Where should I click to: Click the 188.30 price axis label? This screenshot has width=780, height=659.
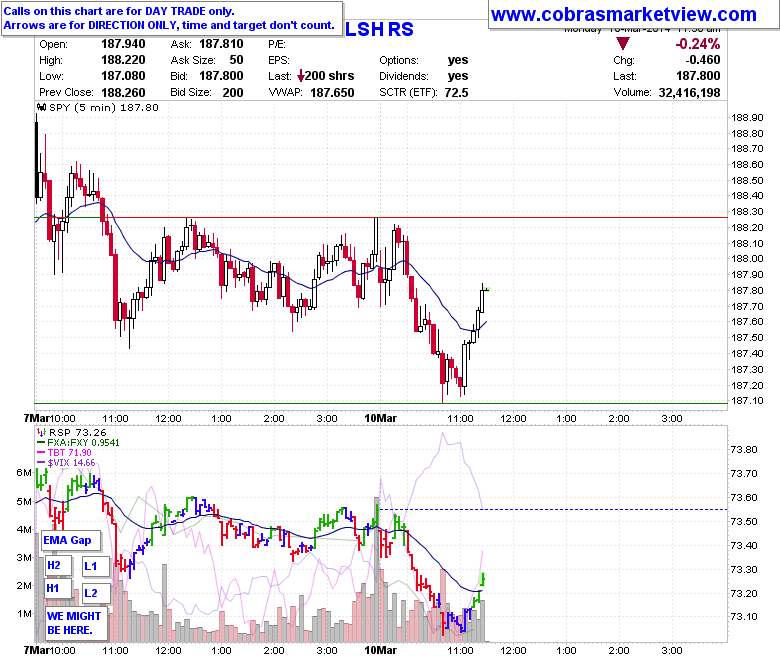tap(747, 211)
